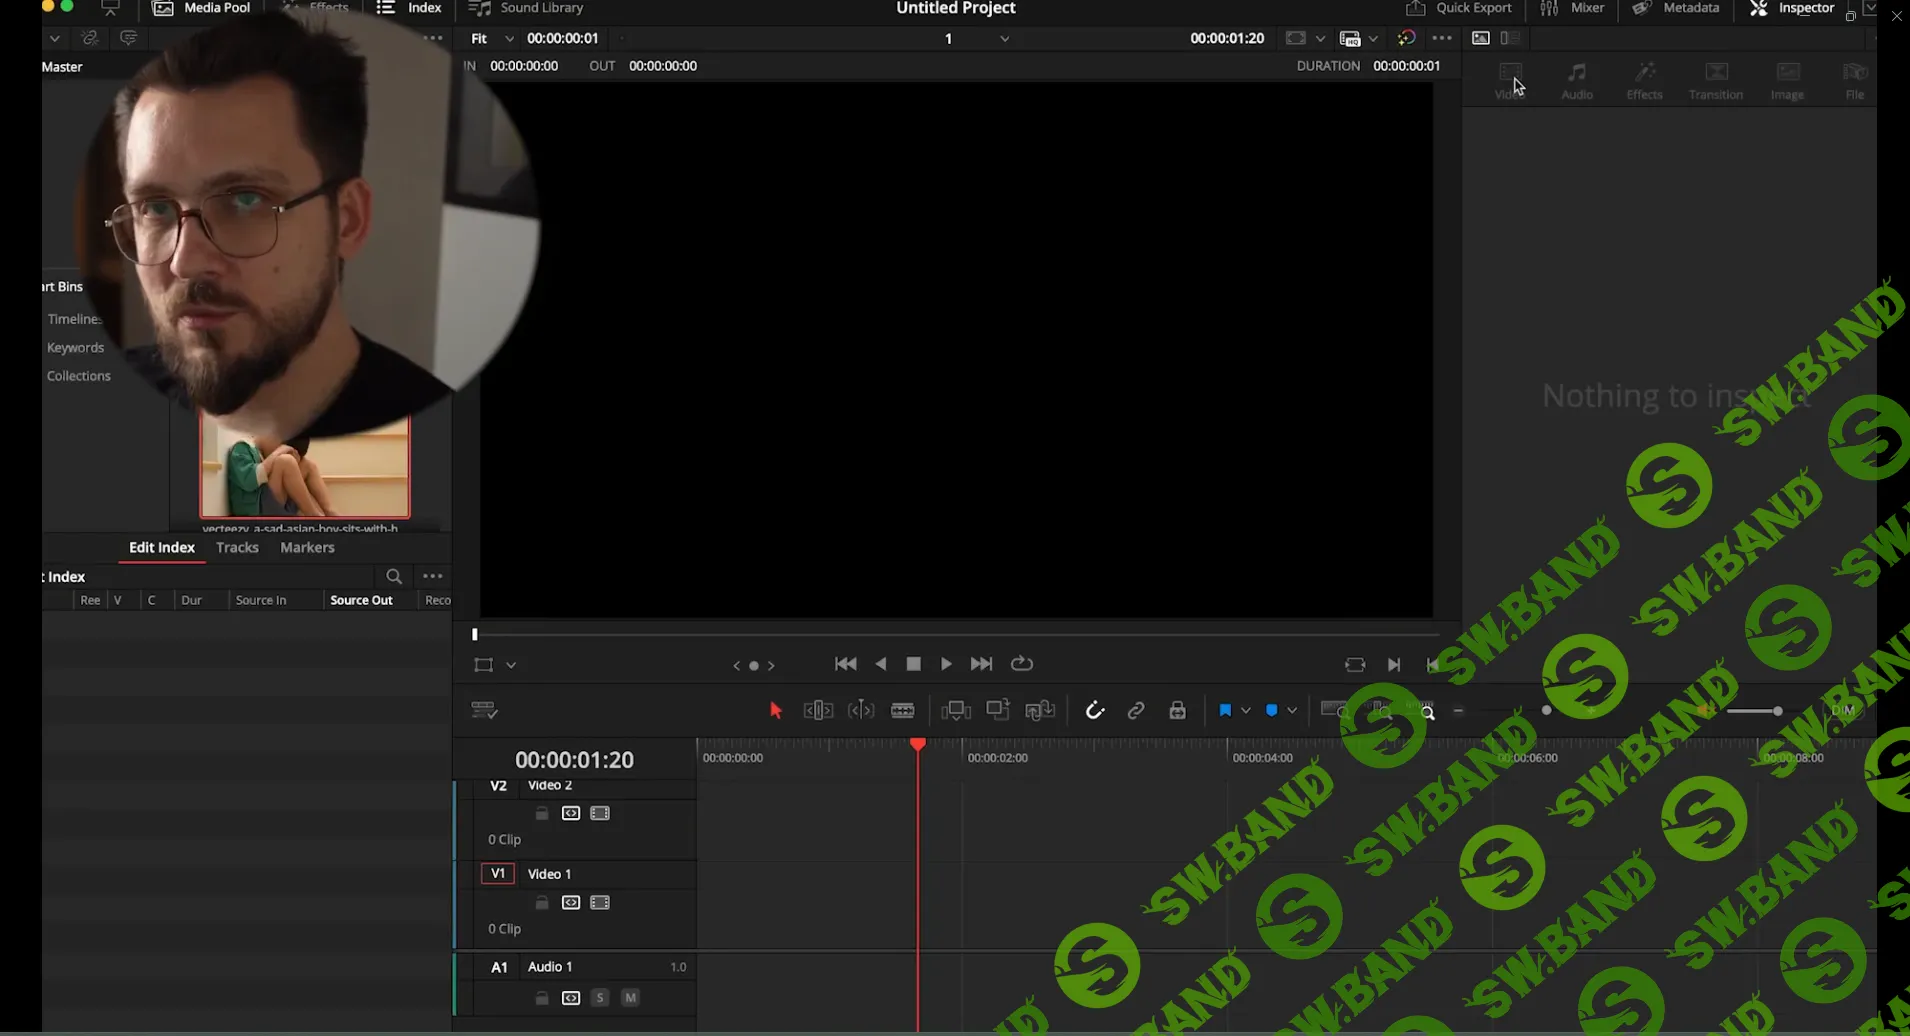This screenshot has height=1036, width=1910.
Task: Disable the Video 2 track
Action: [x=600, y=813]
